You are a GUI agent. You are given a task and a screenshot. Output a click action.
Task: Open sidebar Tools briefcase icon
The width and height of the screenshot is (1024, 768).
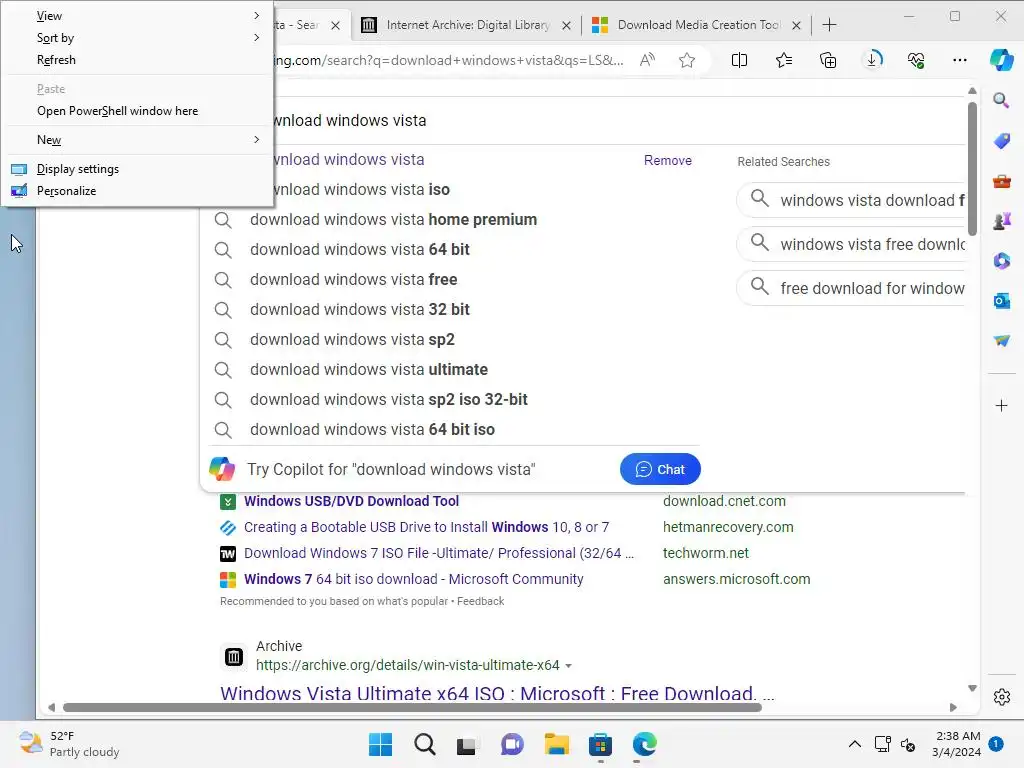1001,181
